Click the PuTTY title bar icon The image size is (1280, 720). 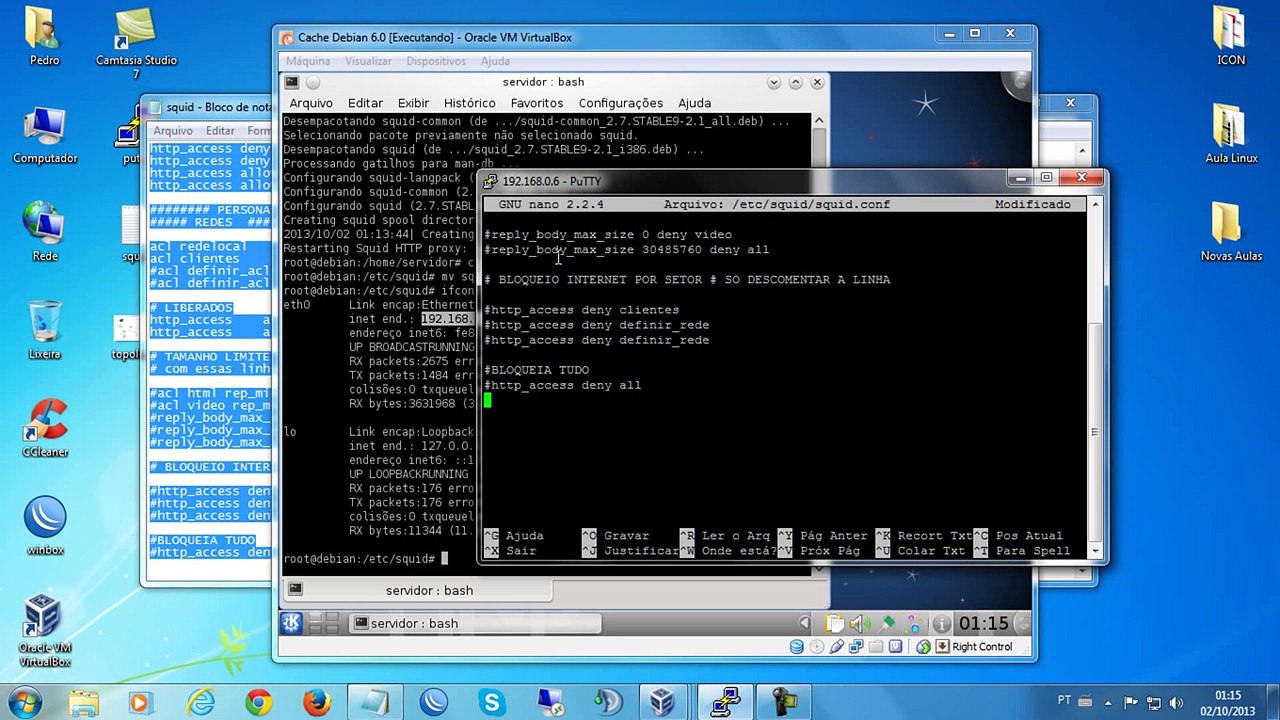490,181
